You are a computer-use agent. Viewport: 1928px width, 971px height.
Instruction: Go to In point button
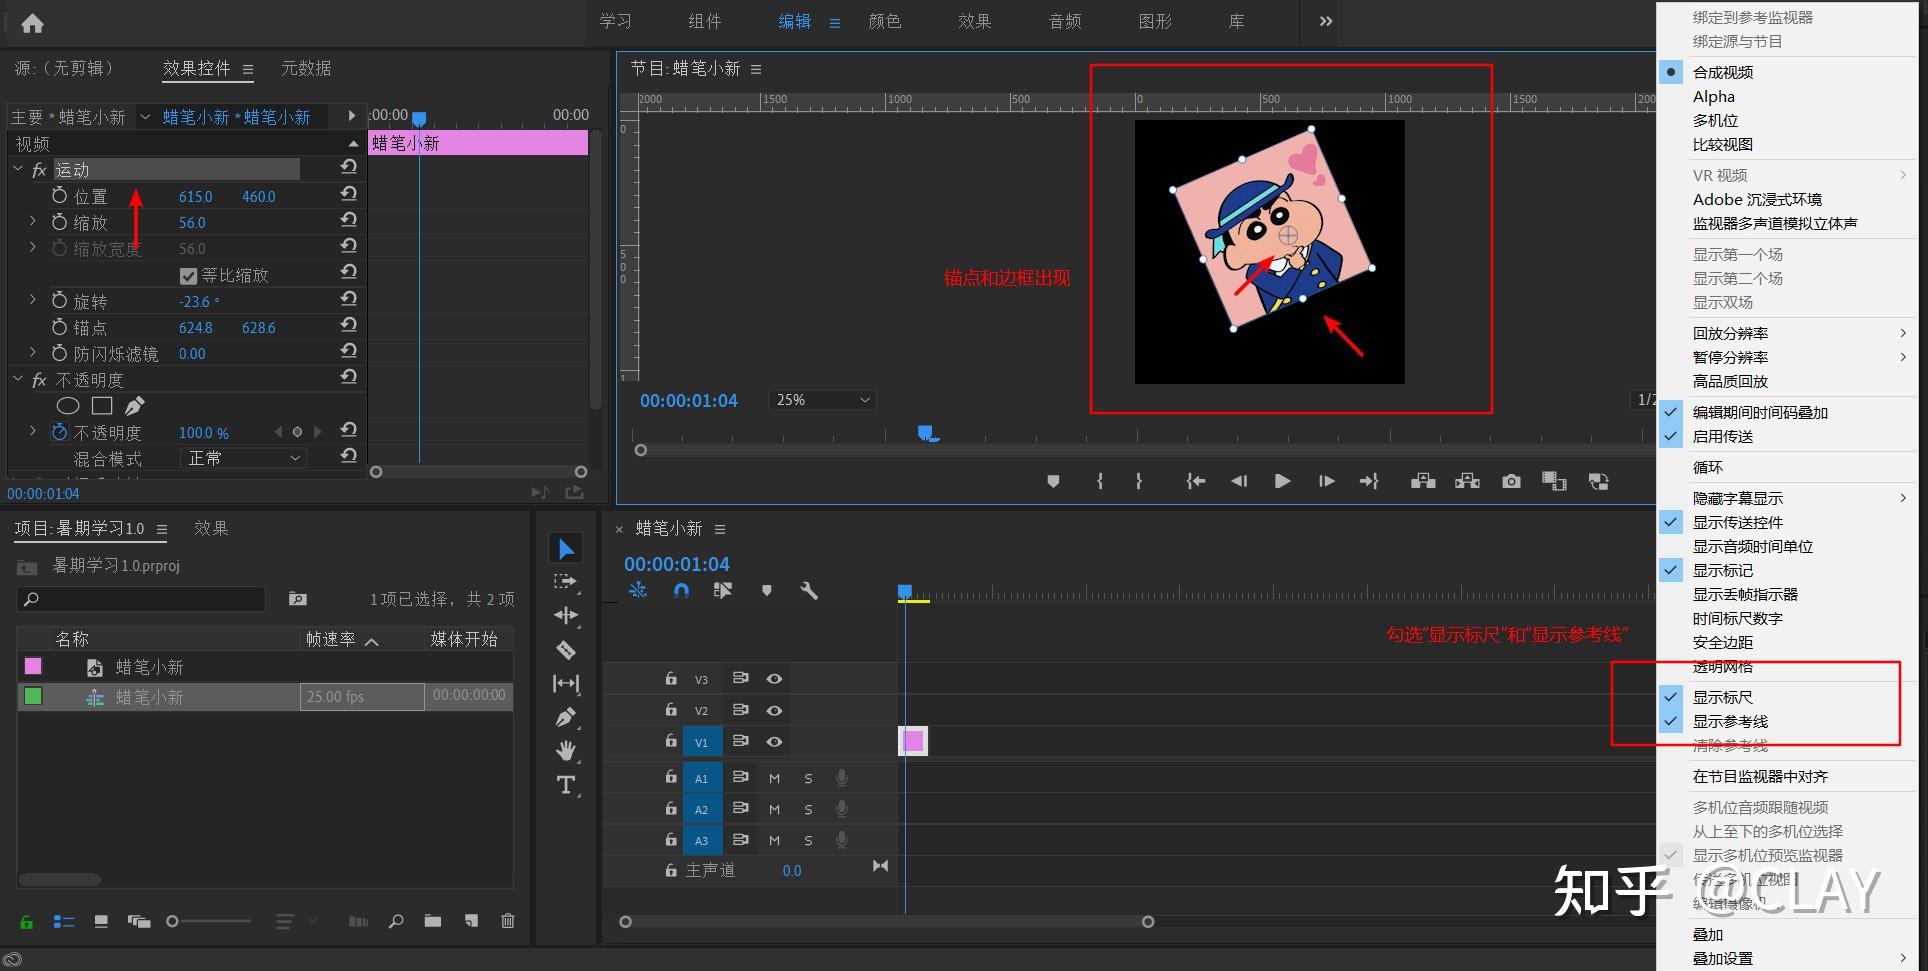pos(1195,482)
